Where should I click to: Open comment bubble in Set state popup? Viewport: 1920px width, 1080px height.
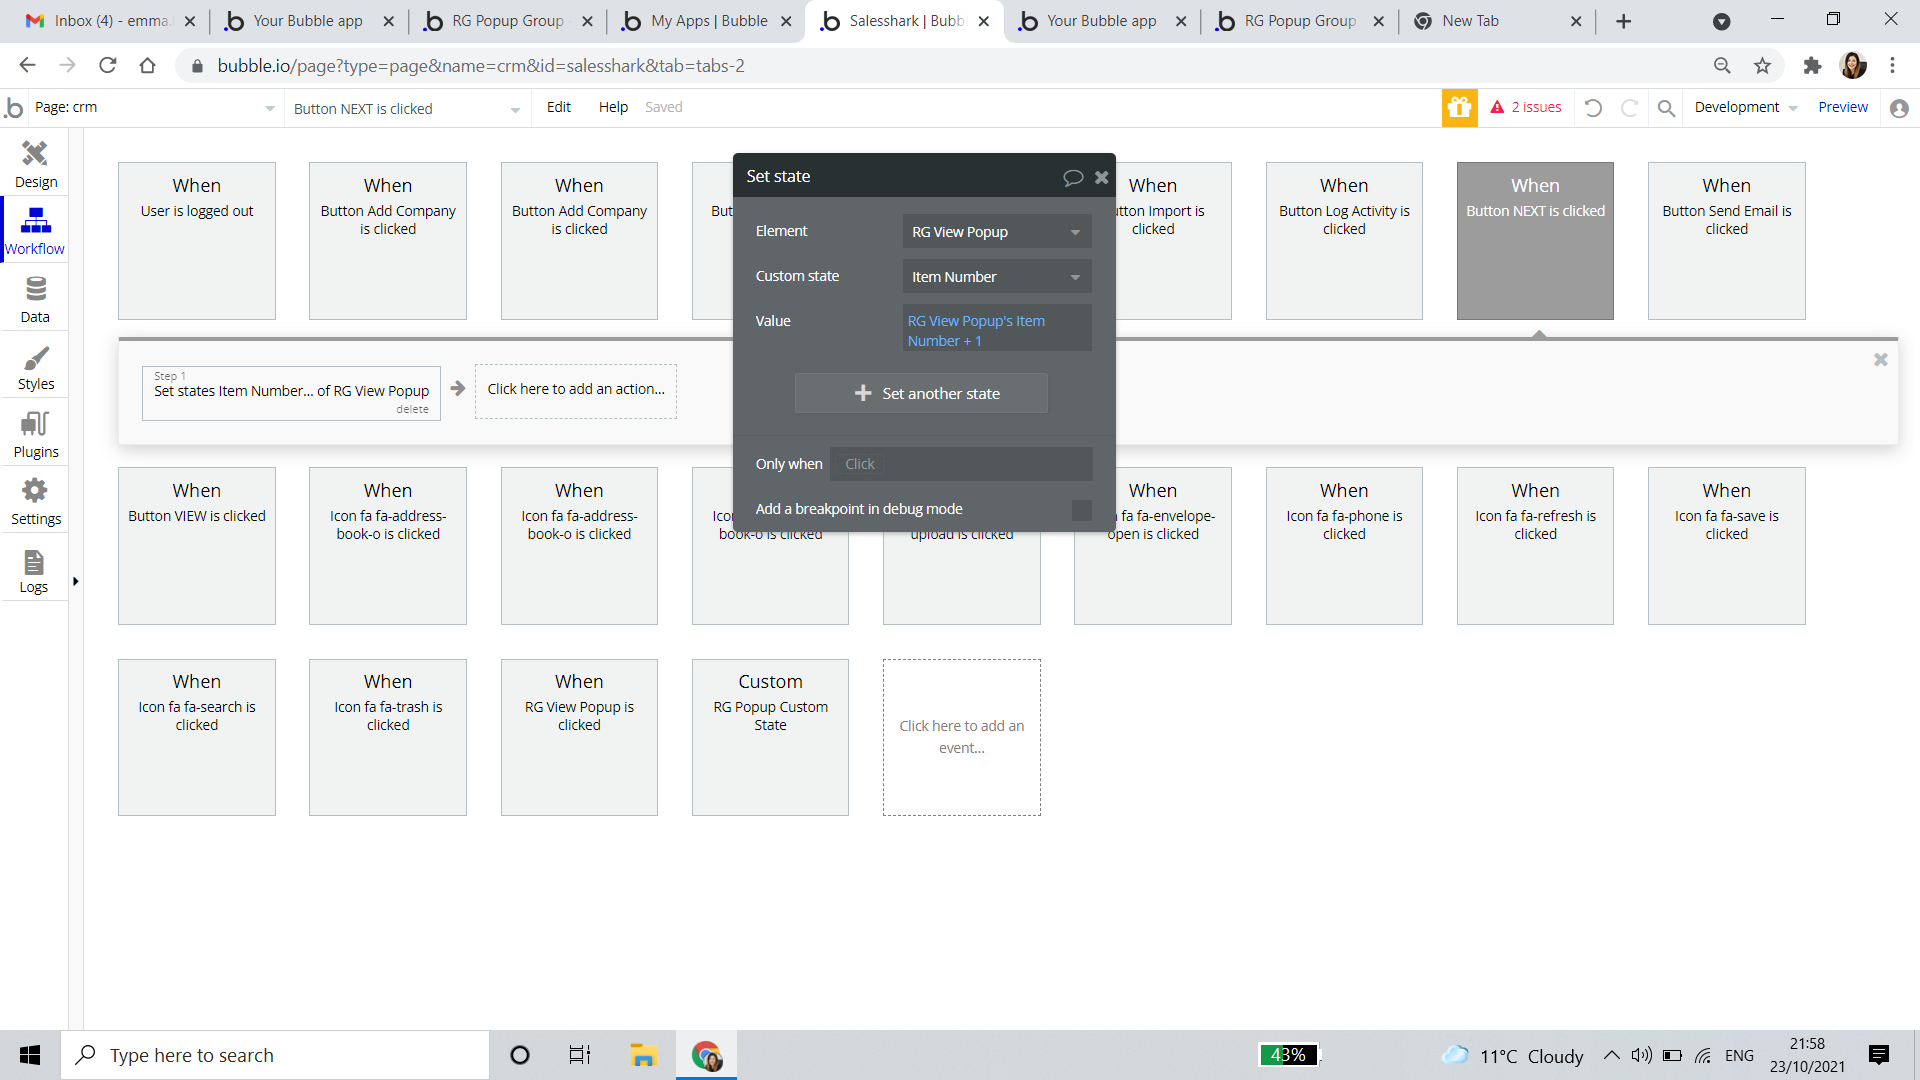click(1072, 177)
